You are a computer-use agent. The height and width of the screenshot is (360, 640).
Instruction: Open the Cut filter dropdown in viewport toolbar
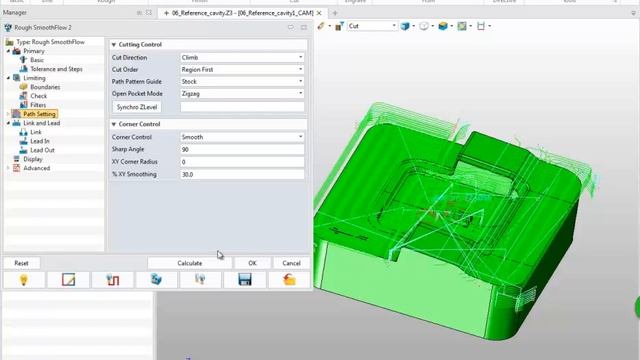(x=394, y=26)
